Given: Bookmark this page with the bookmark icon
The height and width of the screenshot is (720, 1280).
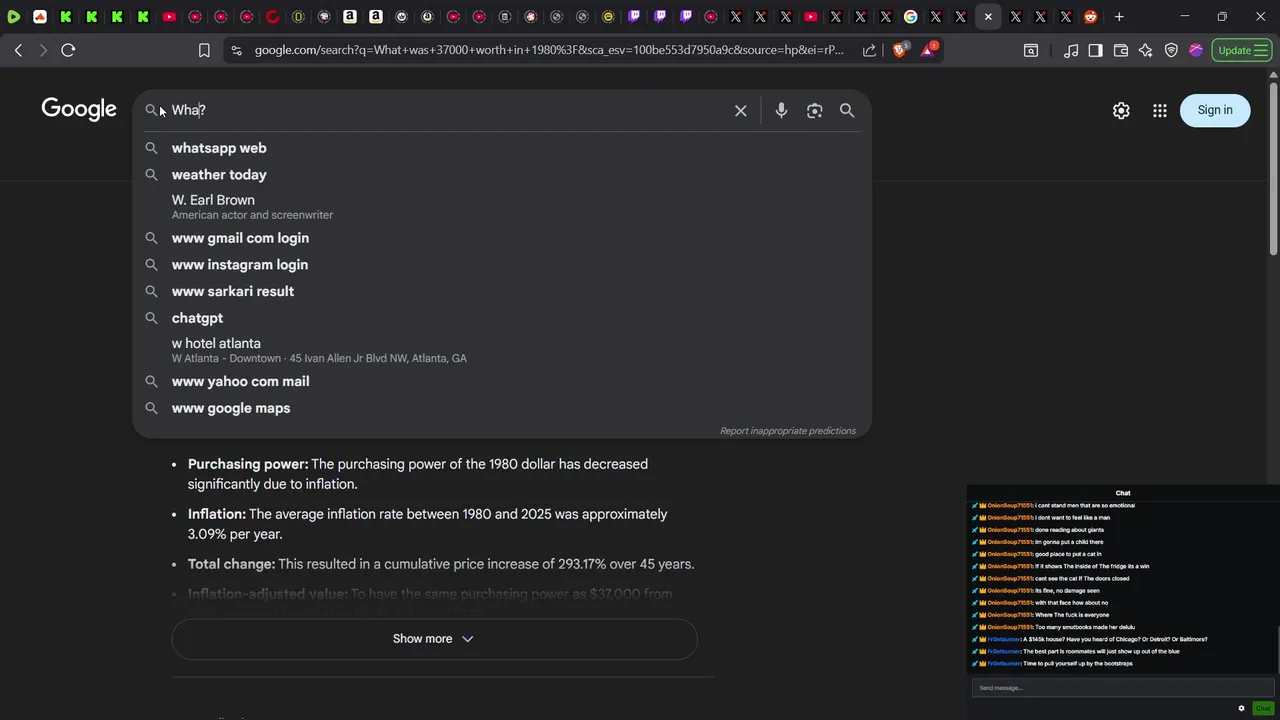Looking at the screenshot, I should click(204, 50).
